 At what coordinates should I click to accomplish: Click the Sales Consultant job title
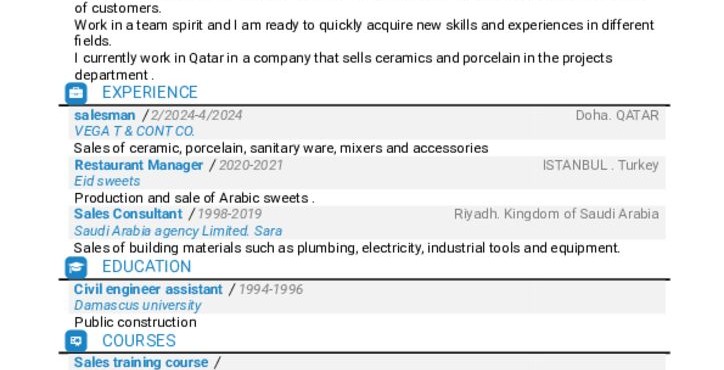click(128, 214)
